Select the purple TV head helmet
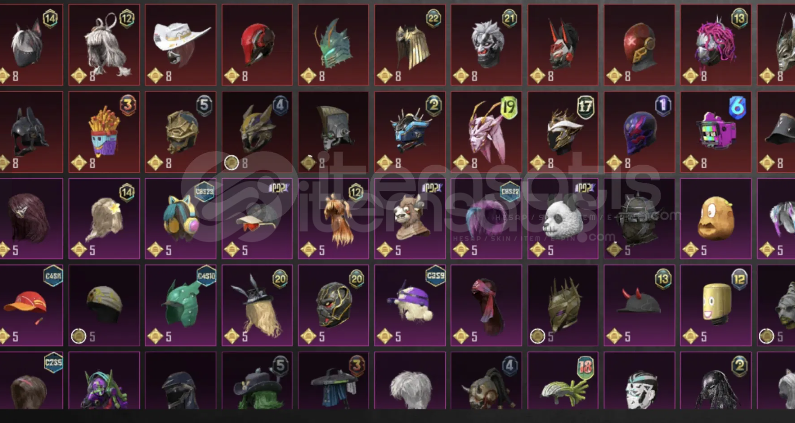 pos(716,132)
